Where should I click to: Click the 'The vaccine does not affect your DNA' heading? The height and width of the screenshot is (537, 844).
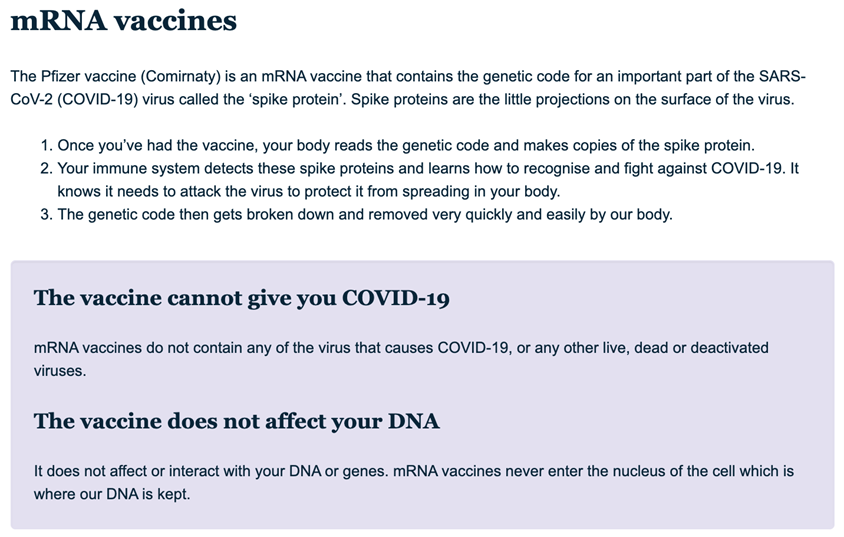tap(236, 421)
